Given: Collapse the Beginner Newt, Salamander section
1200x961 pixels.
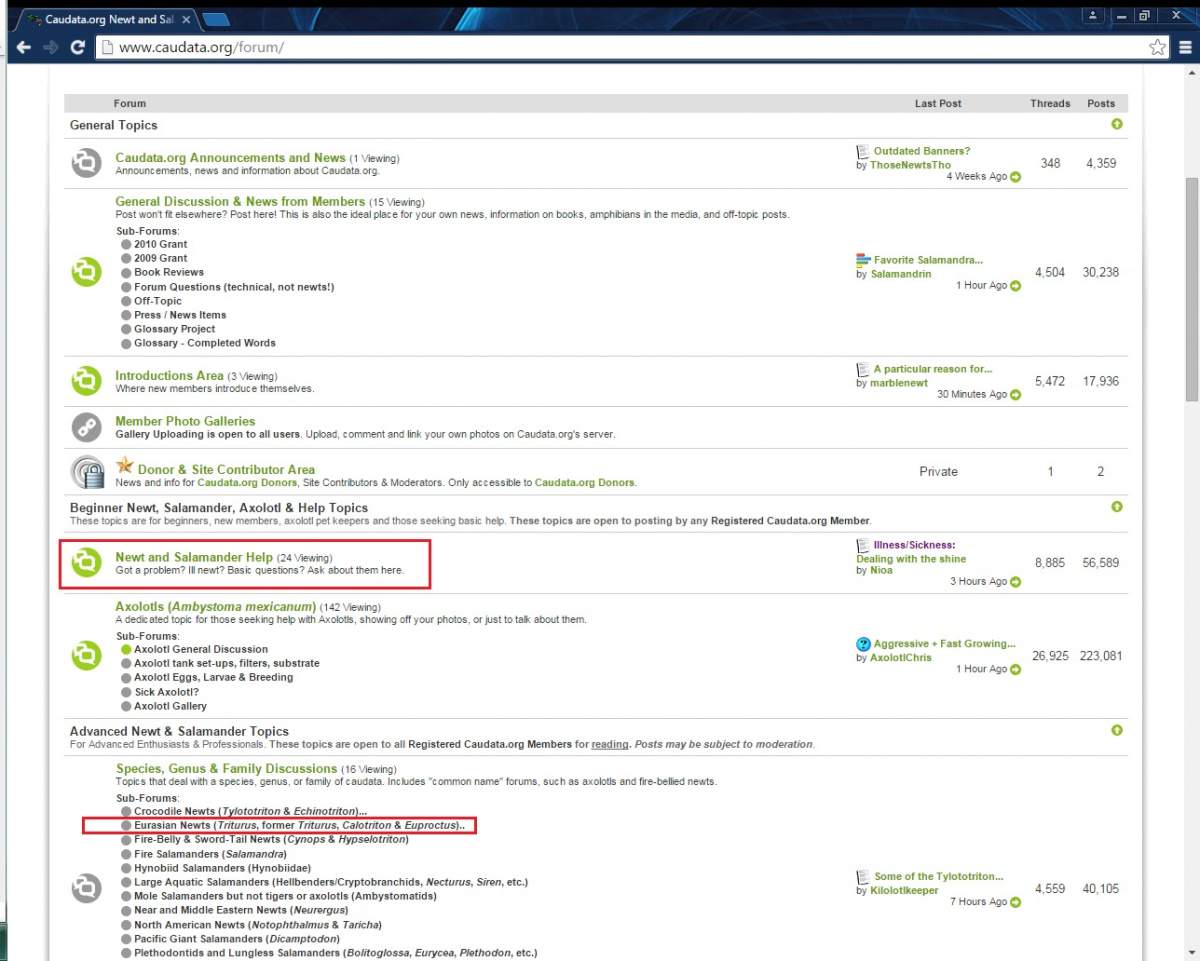Looking at the screenshot, I should click(x=1117, y=507).
